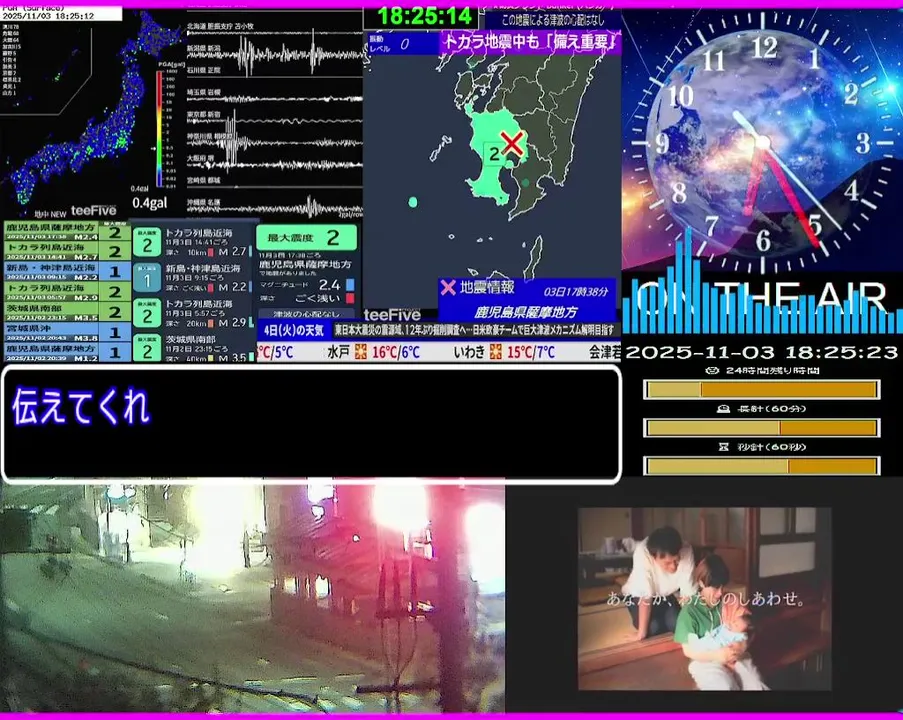This screenshot has width=903, height=720.
Task: Click the 大阪府 堺 seismograph trace
Action: coord(275,164)
